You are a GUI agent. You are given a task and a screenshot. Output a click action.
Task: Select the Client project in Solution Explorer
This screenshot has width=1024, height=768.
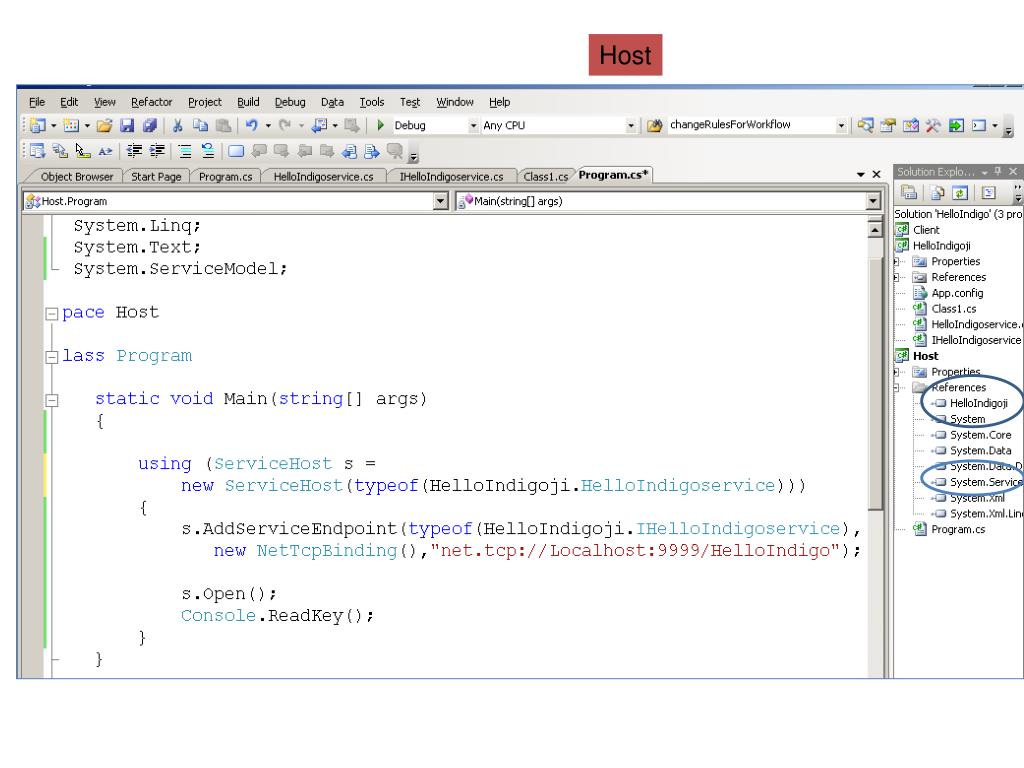tap(926, 230)
